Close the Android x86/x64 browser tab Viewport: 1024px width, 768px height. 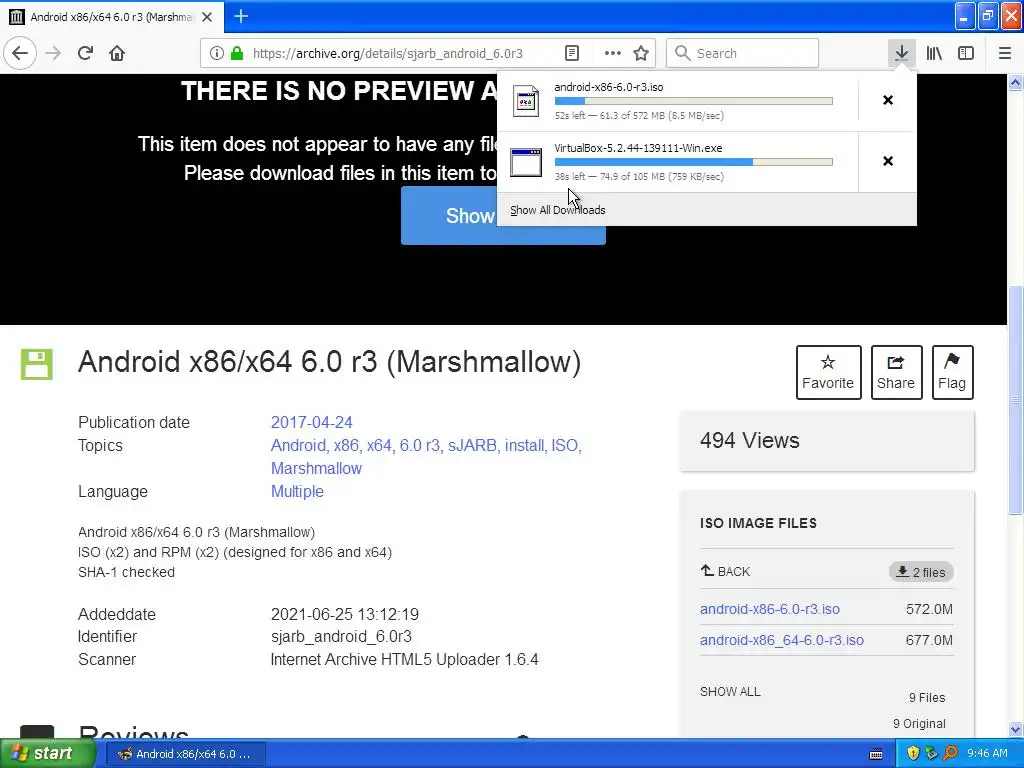tap(207, 17)
